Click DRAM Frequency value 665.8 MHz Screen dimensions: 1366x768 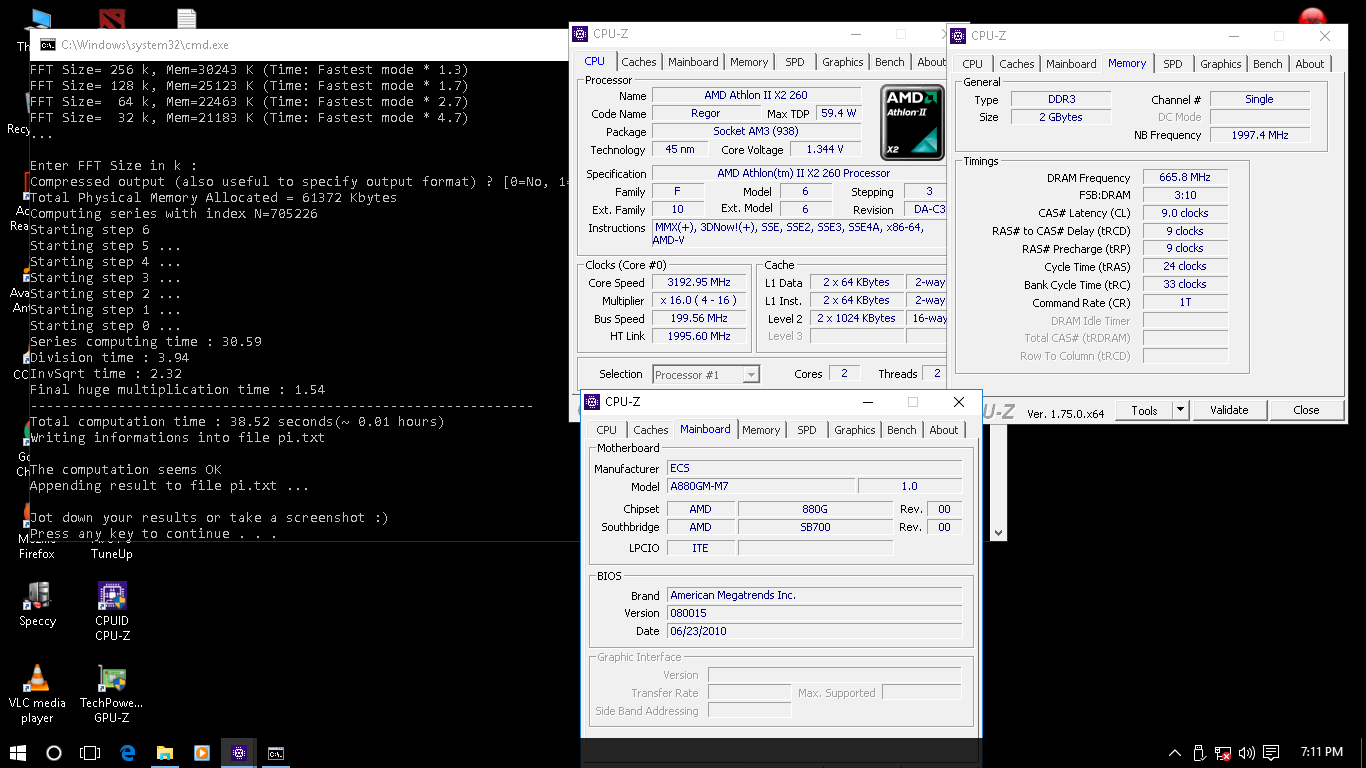click(1185, 178)
